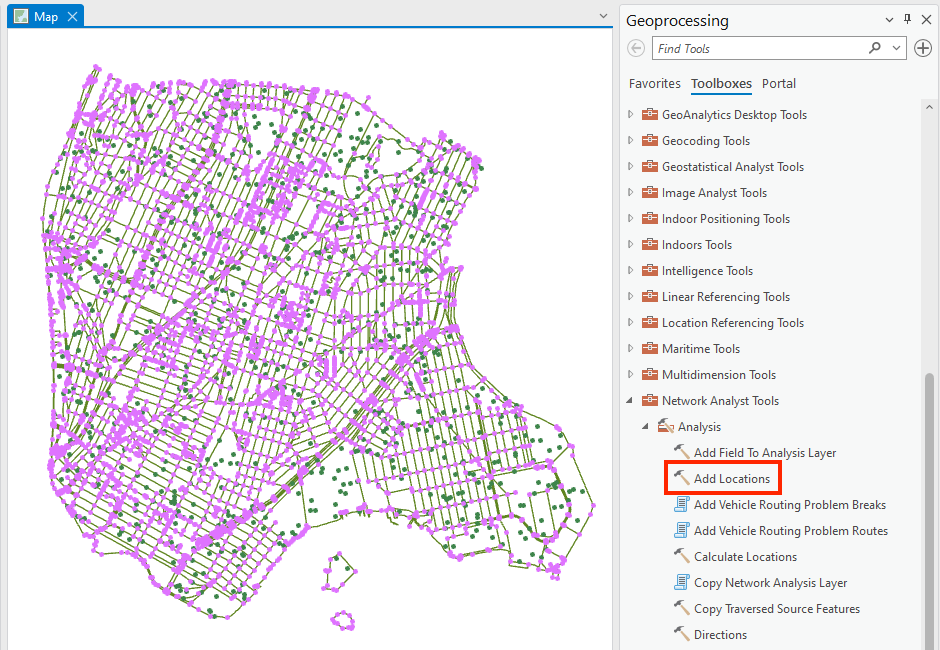Viewport: 940px width, 650px height.
Task: Click the Geocoding Tools toolbox icon
Action: (x=650, y=140)
